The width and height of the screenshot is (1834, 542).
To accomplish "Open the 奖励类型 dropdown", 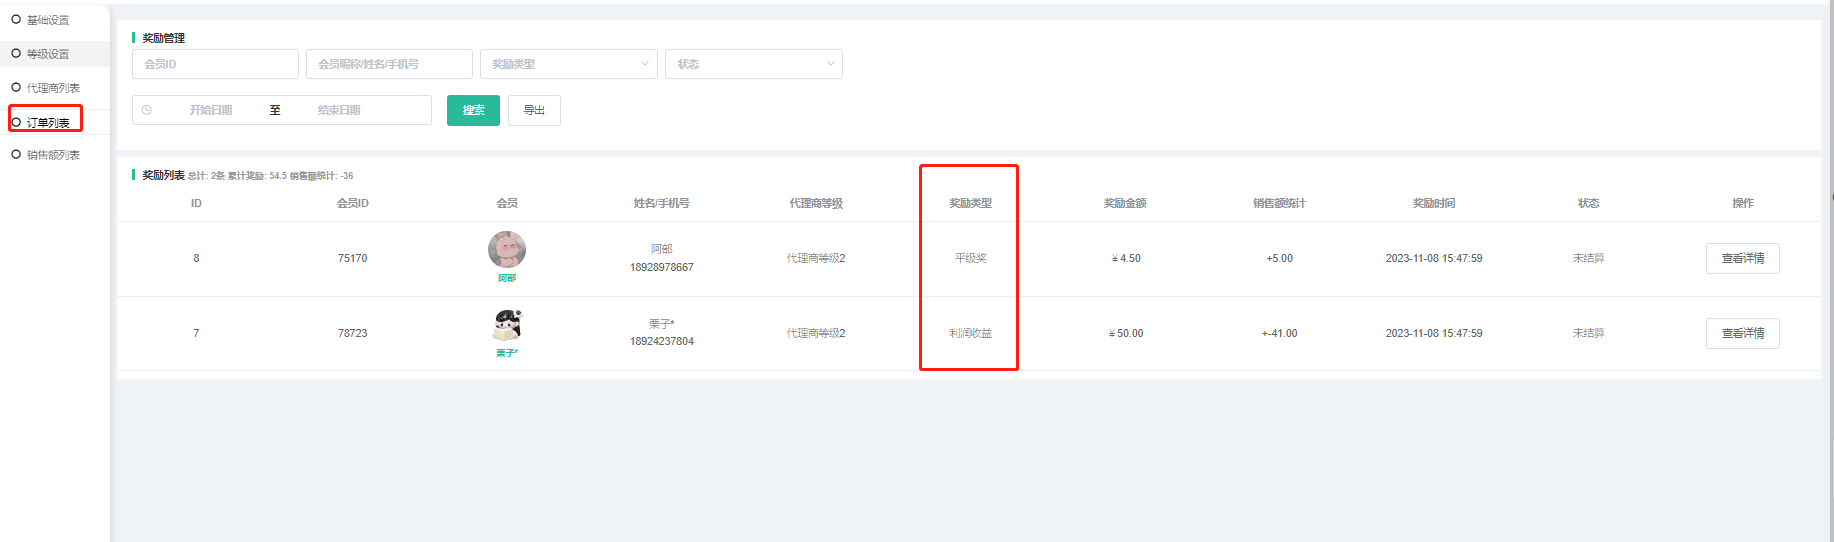I will tap(569, 64).
